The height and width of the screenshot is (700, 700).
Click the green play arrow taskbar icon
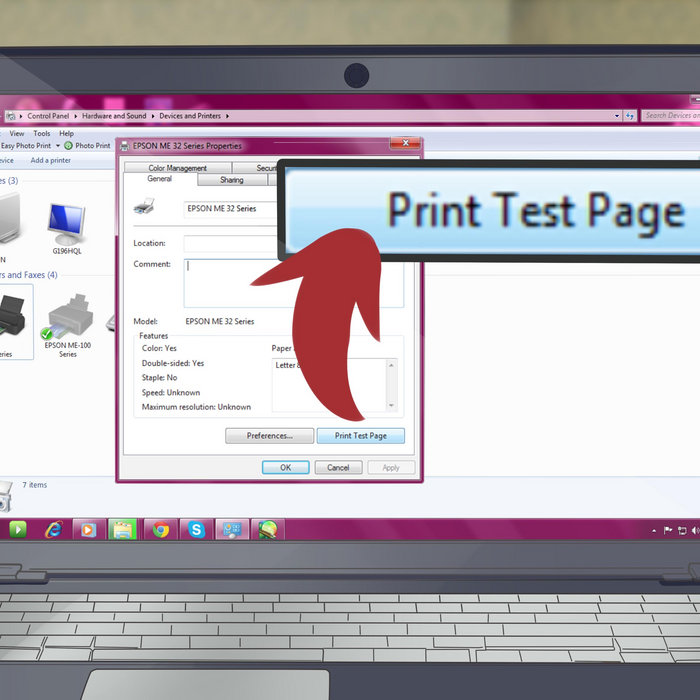point(18,529)
